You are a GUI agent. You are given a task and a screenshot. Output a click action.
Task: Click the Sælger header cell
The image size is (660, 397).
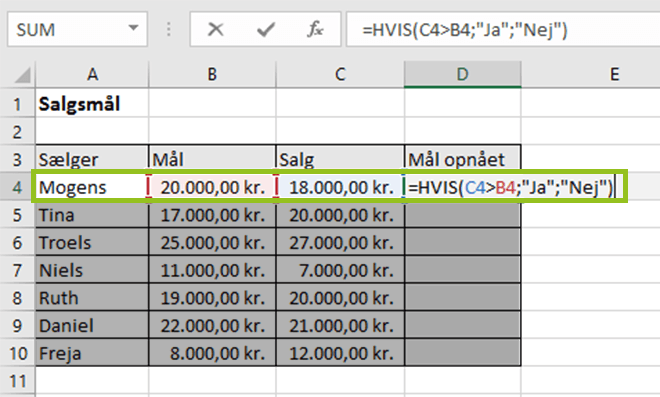(x=92, y=159)
